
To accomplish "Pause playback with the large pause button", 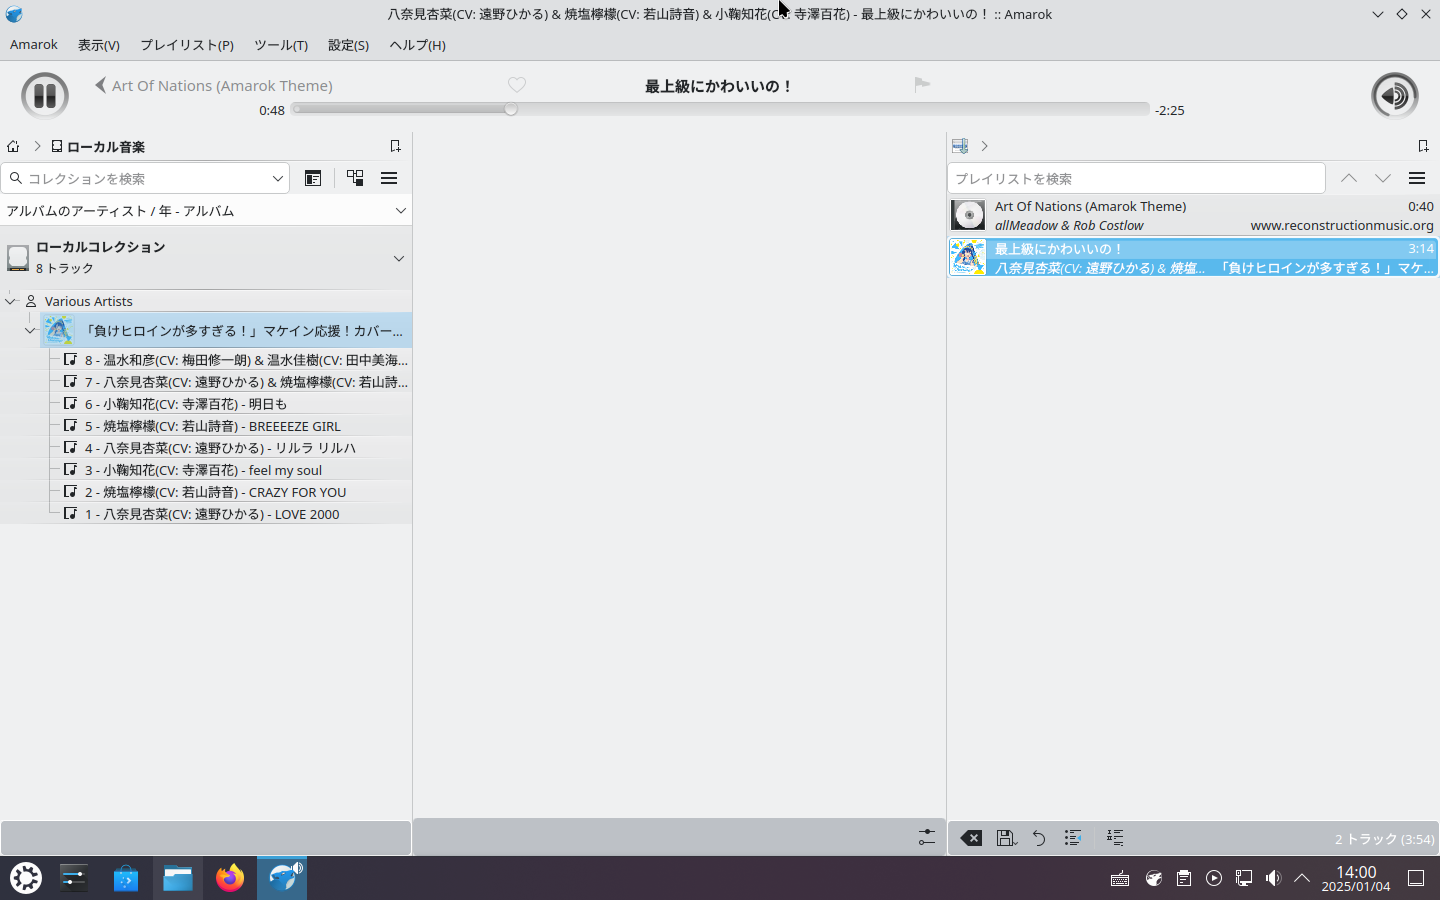I will [x=45, y=96].
